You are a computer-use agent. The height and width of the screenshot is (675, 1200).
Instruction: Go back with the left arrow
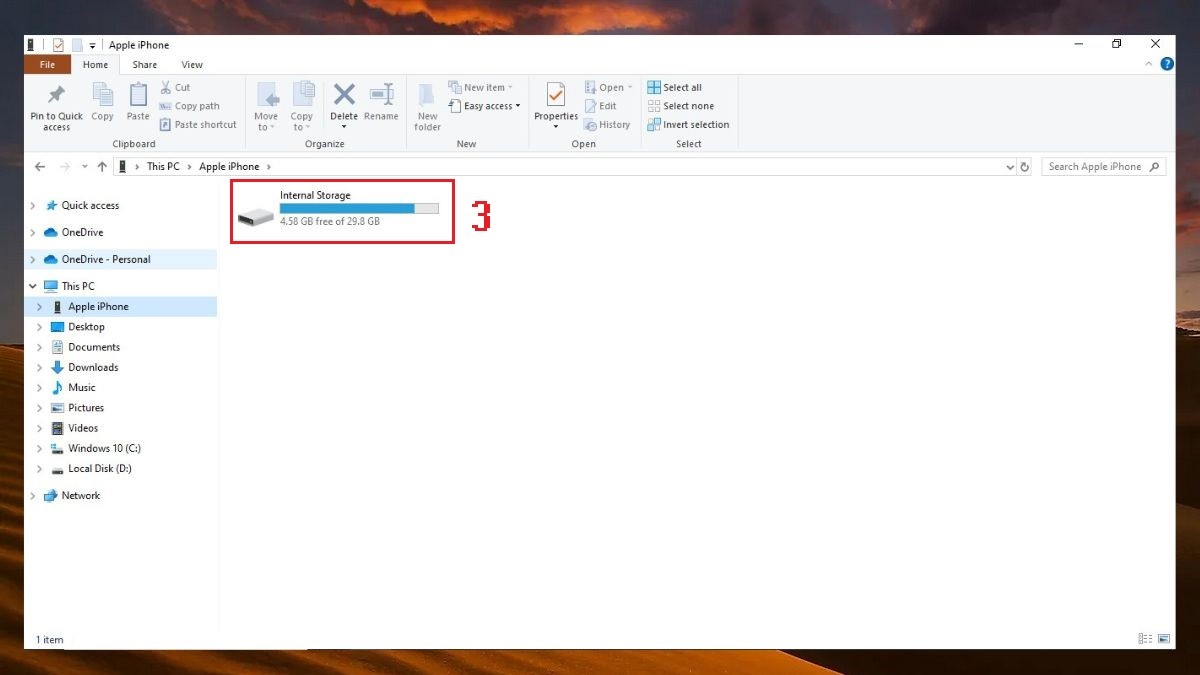pos(40,167)
